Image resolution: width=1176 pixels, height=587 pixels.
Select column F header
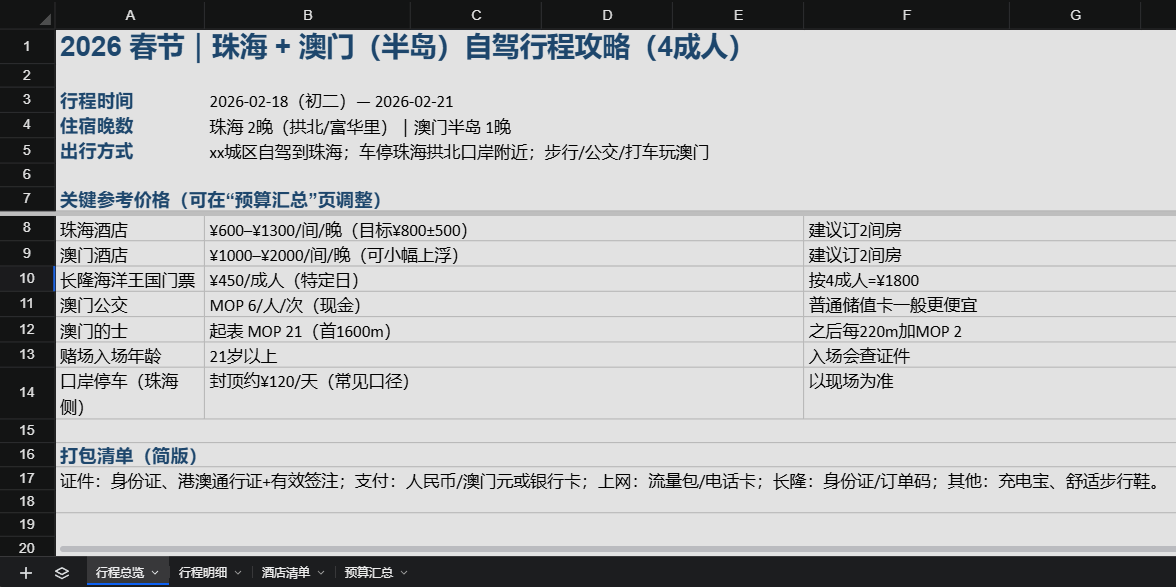click(906, 15)
